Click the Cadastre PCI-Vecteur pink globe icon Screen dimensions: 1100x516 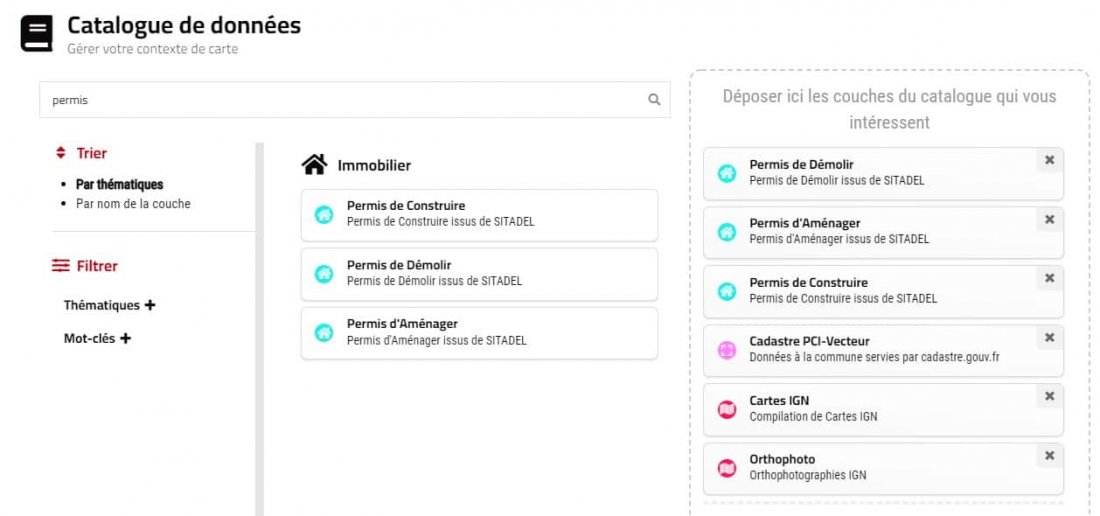[727, 350]
